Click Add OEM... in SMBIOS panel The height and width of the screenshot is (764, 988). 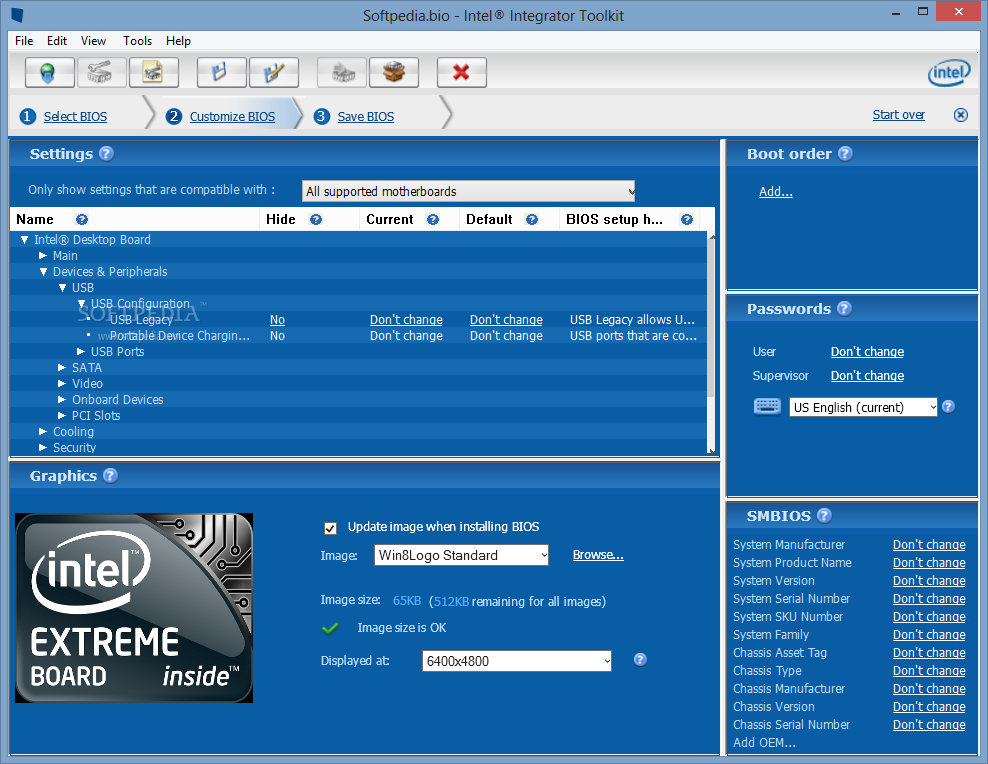[764, 743]
